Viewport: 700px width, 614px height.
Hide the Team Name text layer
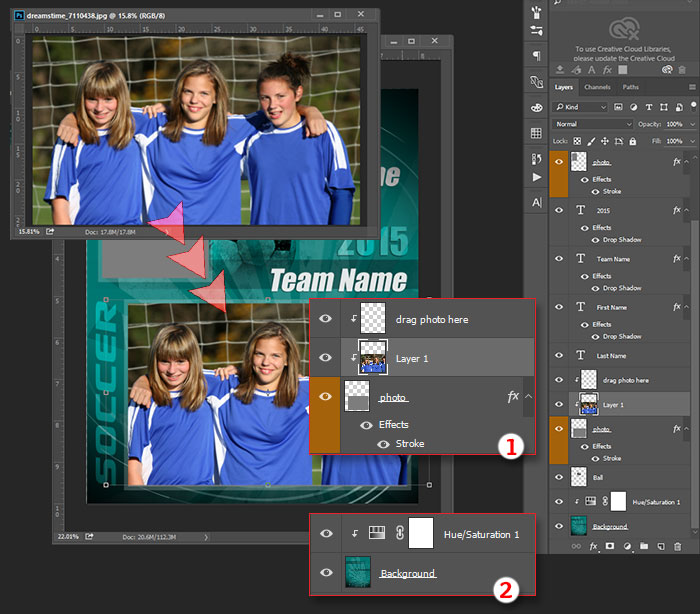pos(559,259)
